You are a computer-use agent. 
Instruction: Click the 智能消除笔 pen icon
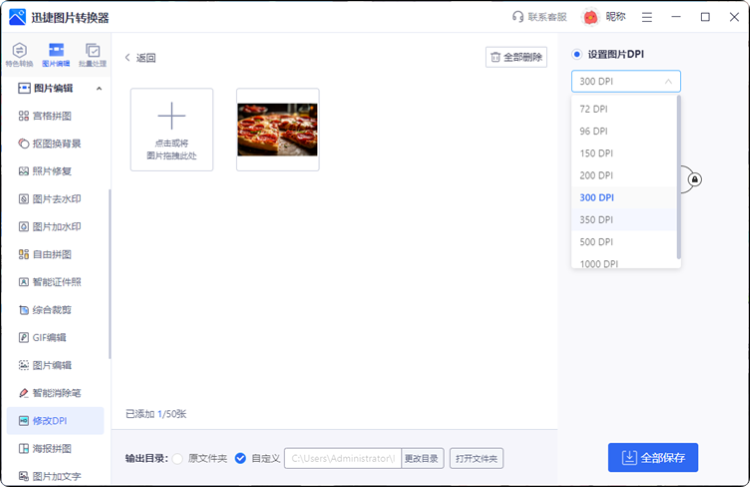pyautogui.click(x=23, y=393)
